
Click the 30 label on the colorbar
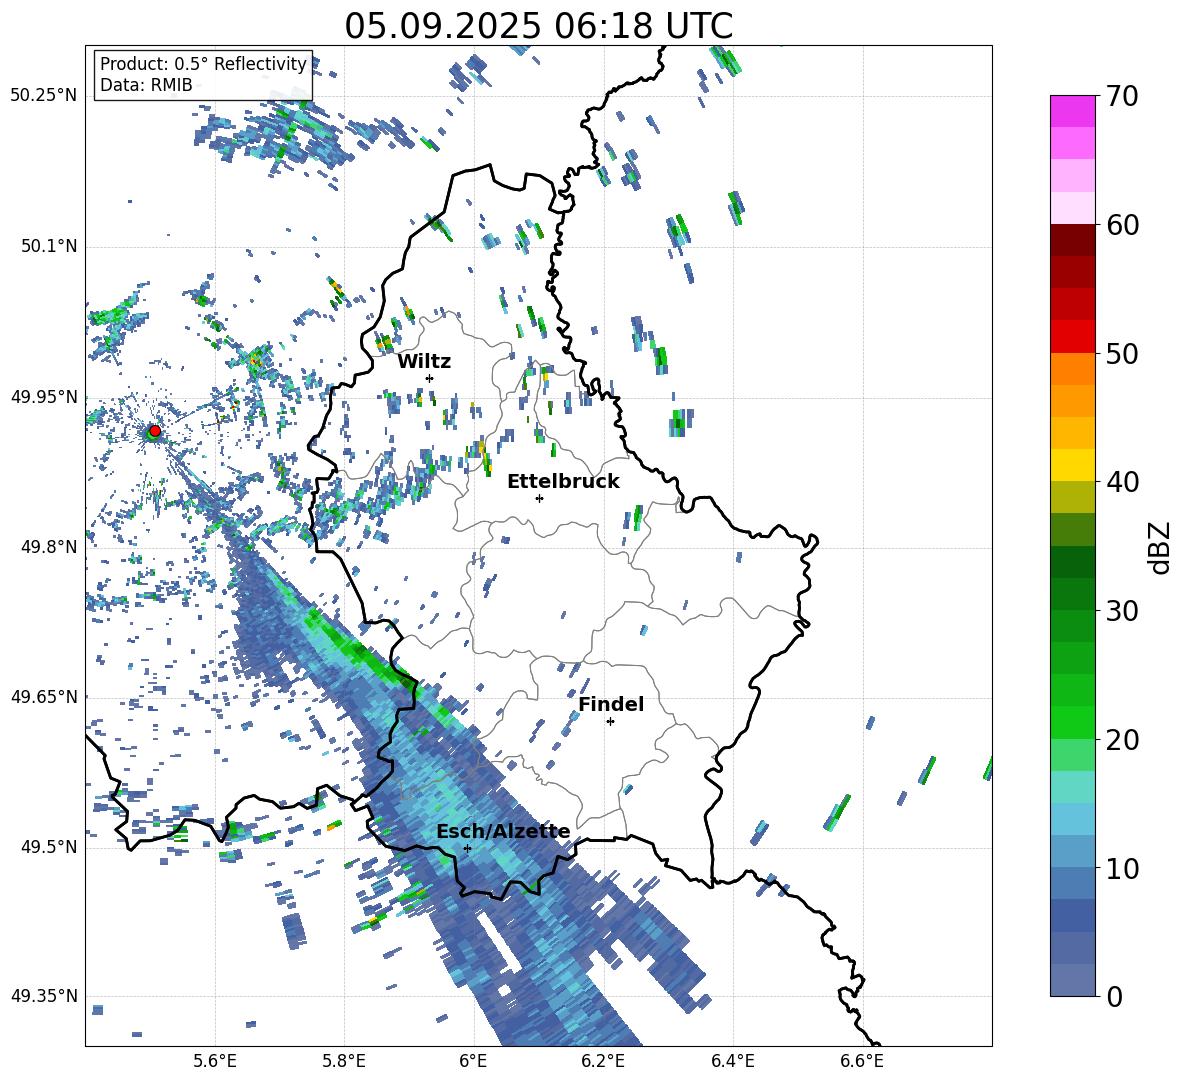point(1121,611)
